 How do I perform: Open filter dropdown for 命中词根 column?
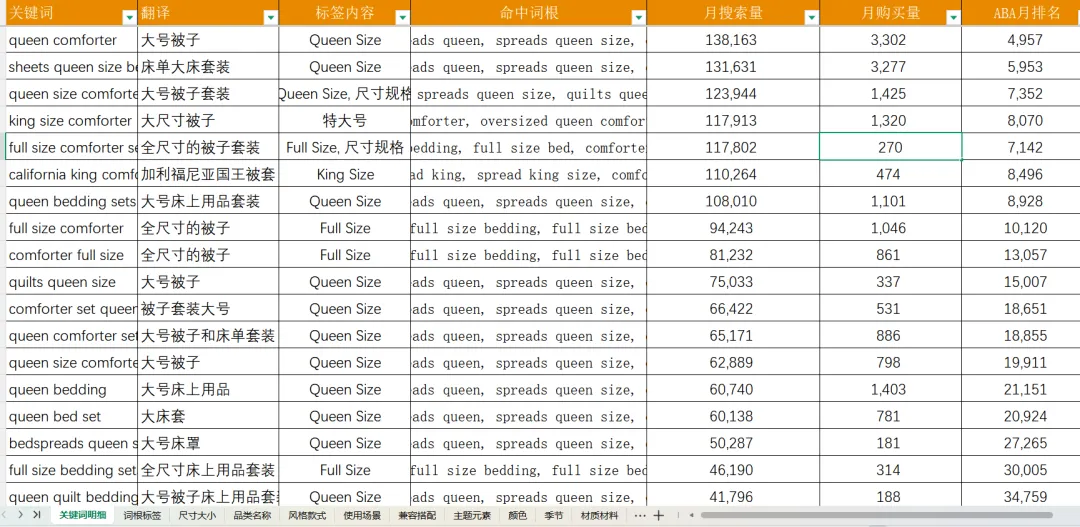point(638,17)
